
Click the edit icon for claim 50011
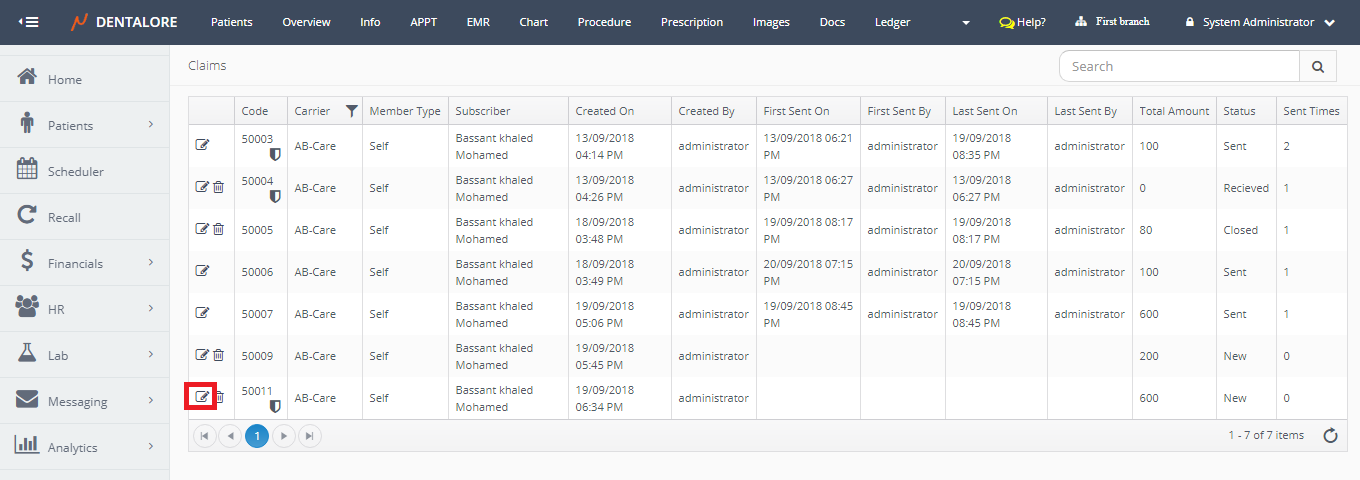pyautogui.click(x=202, y=397)
